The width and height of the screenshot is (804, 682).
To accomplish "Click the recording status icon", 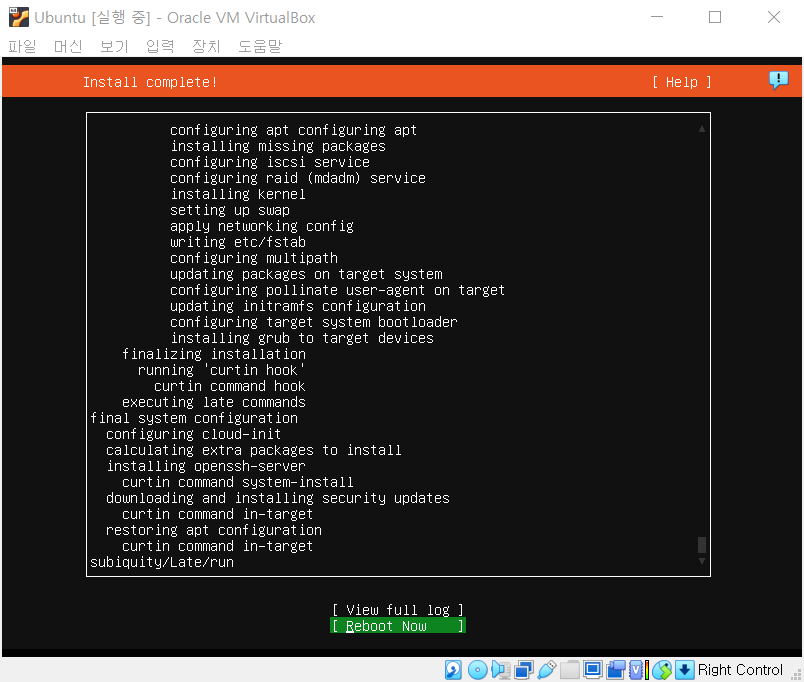I will (616, 670).
